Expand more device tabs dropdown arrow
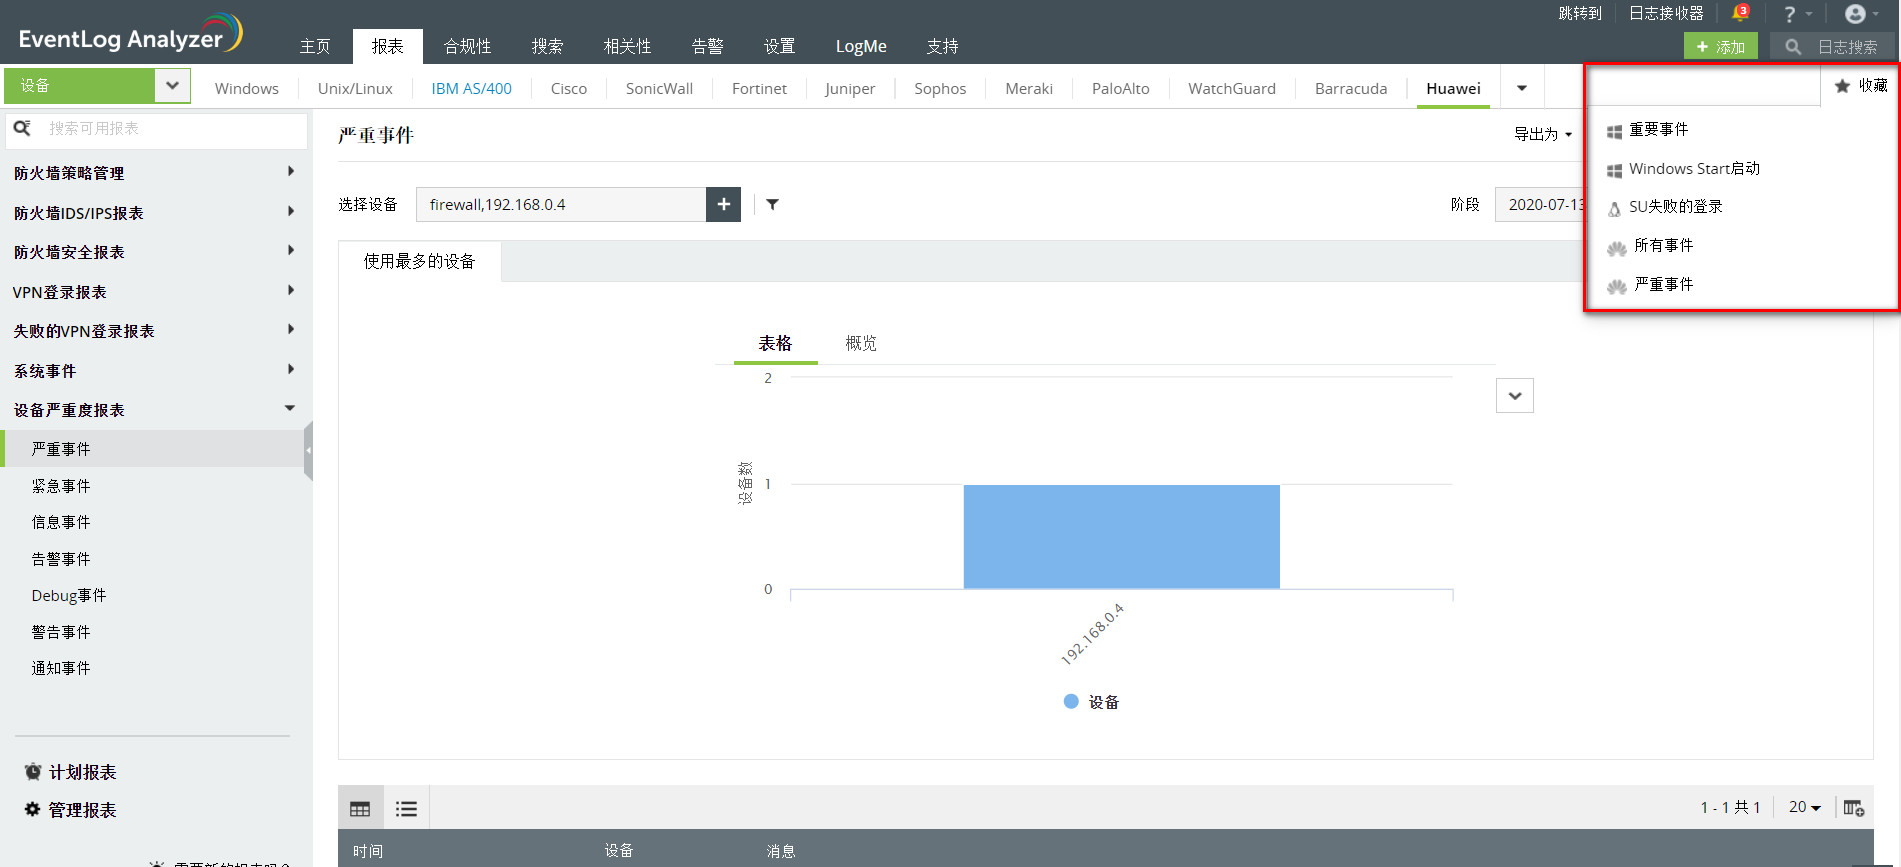The width and height of the screenshot is (1901, 867). [1522, 88]
